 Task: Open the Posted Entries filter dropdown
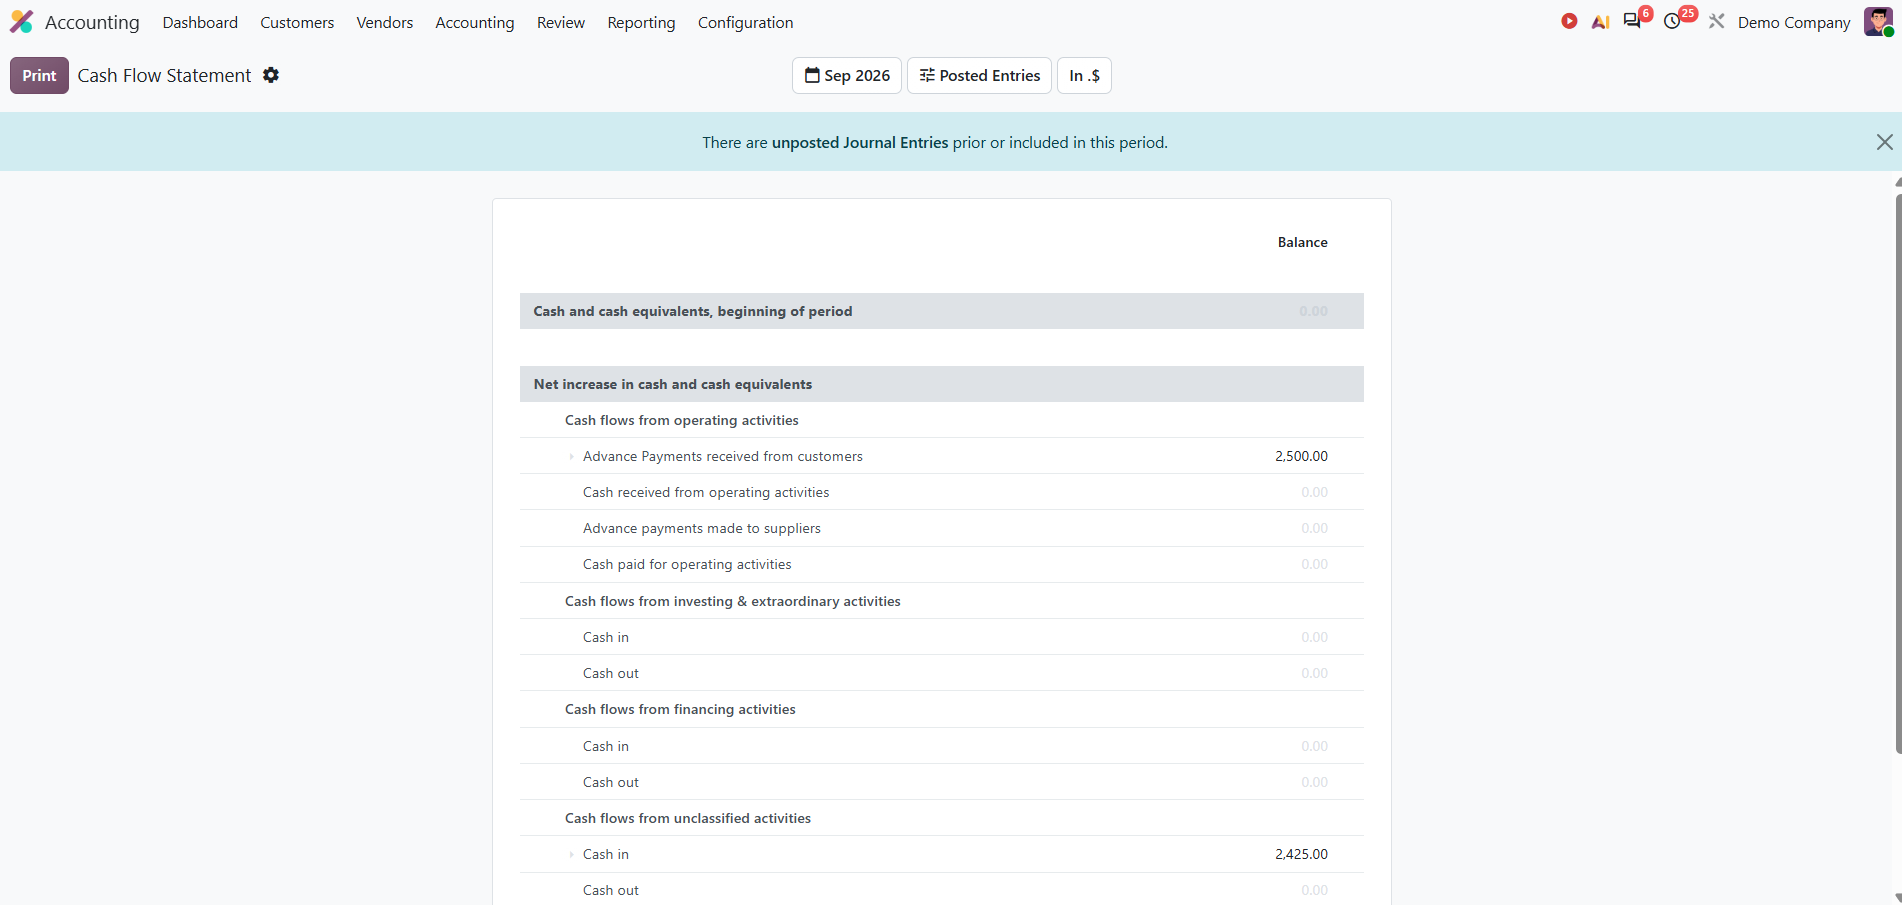point(979,76)
